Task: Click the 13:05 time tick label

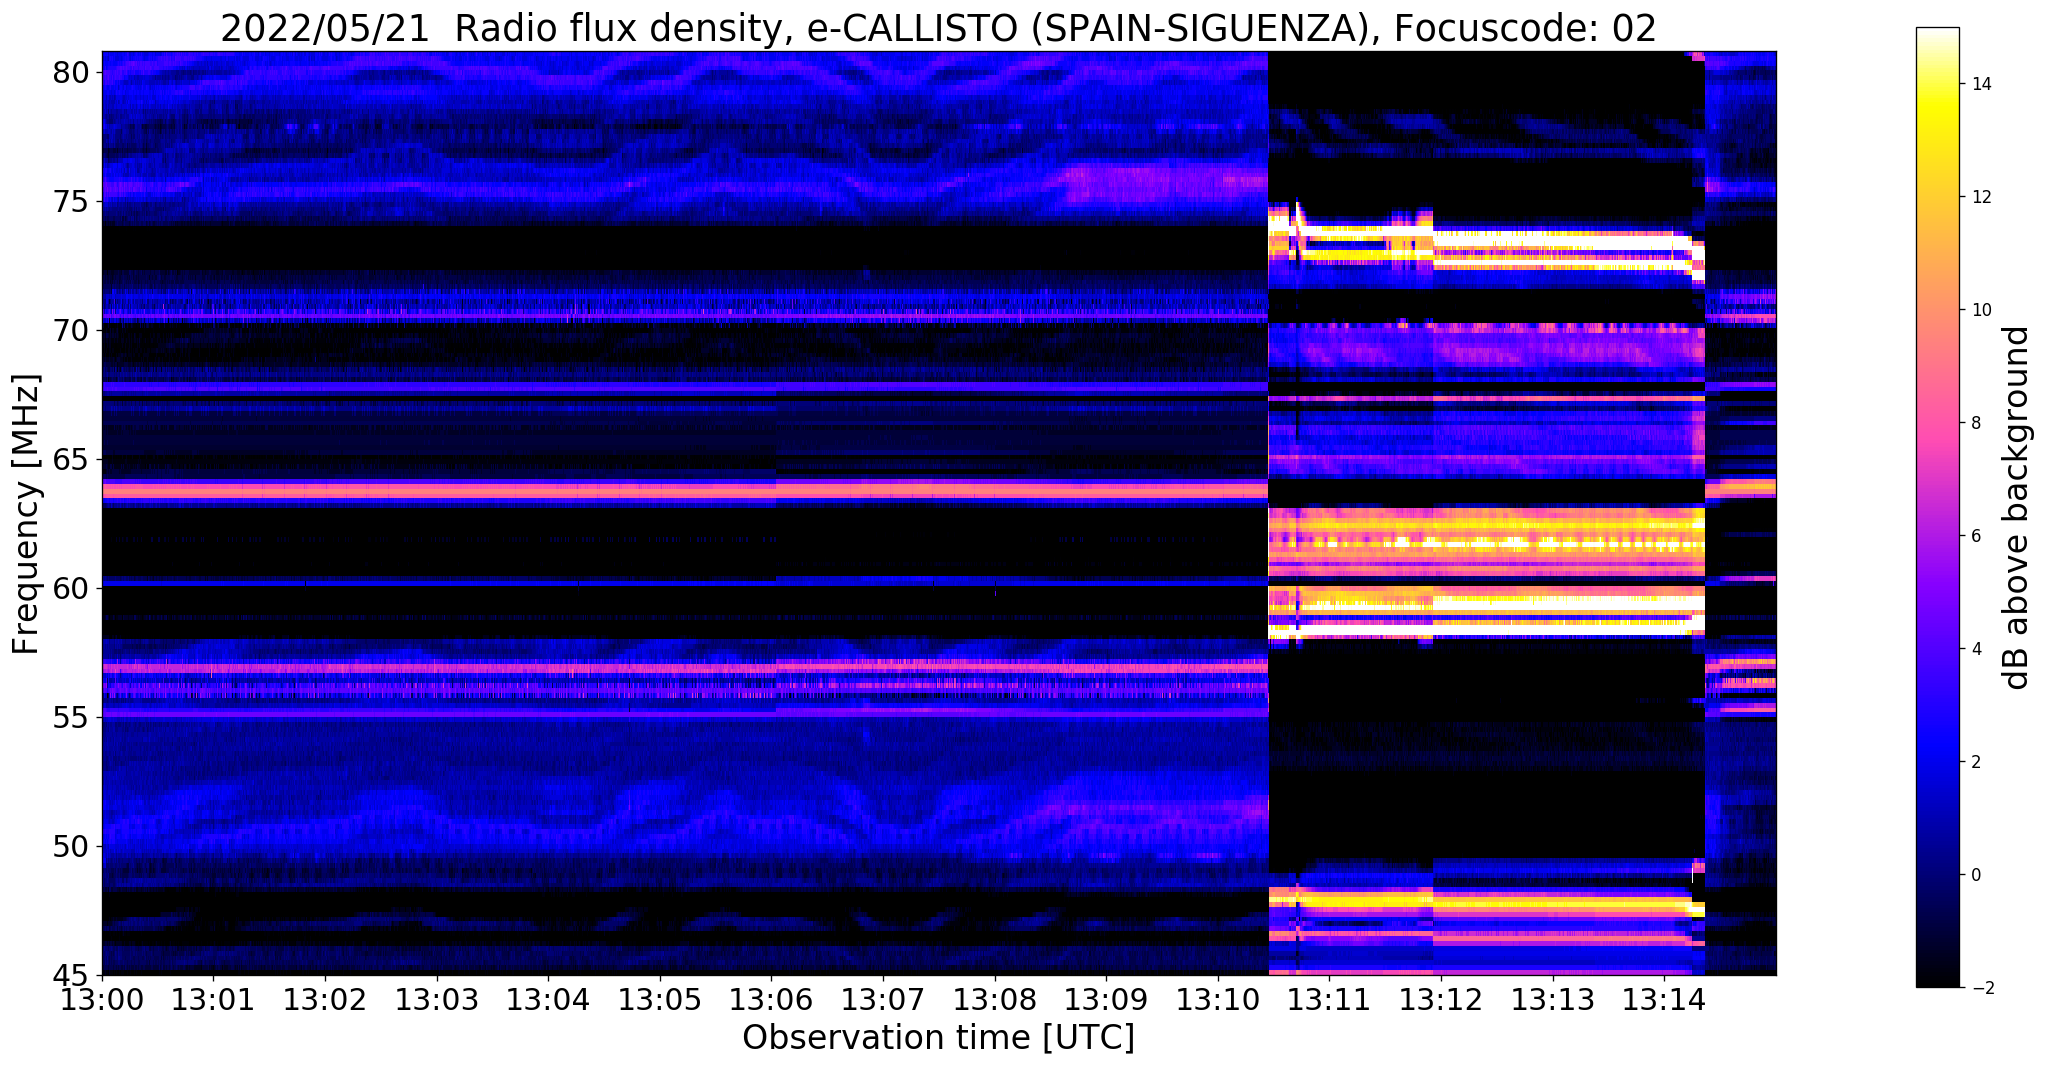Action: coord(660,998)
